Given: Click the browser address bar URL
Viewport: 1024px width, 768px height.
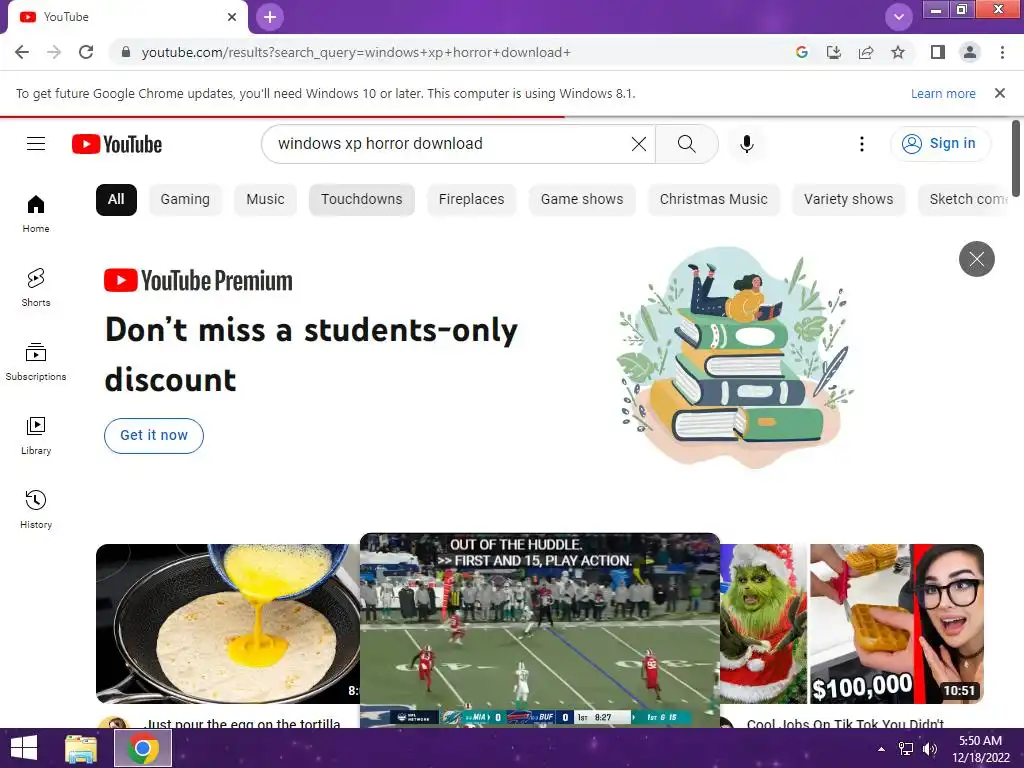Looking at the screenshot, I should pyautogui.click(x=356, y=52).
